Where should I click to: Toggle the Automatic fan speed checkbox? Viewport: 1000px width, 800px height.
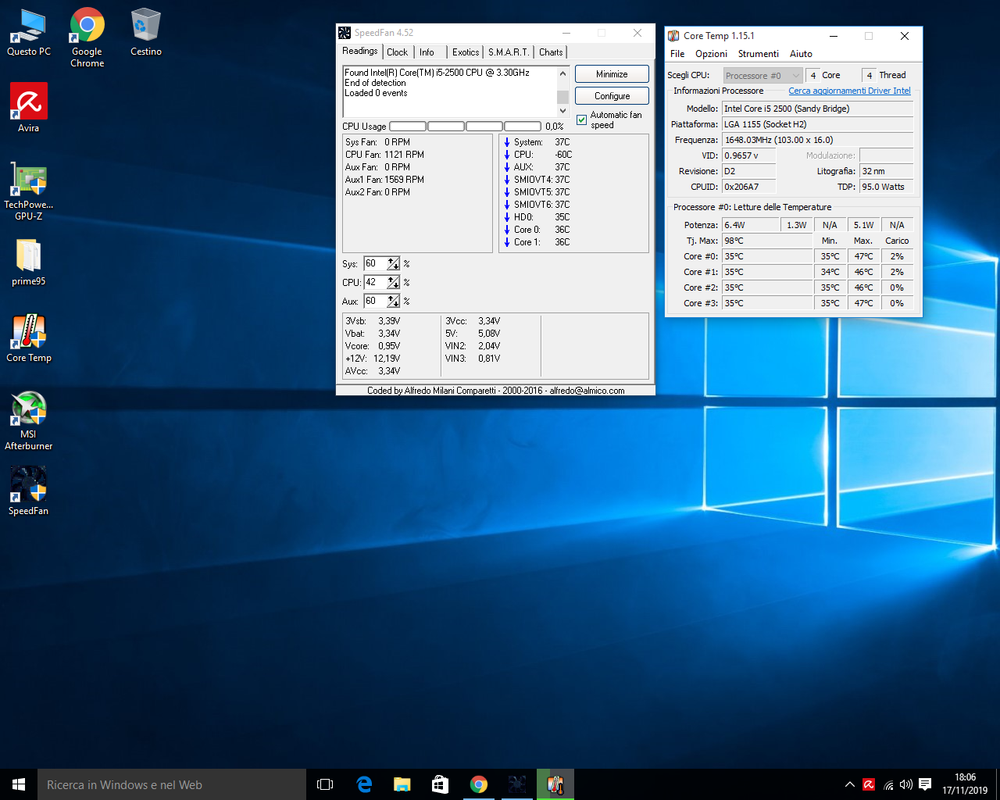[x=581, y=120]
